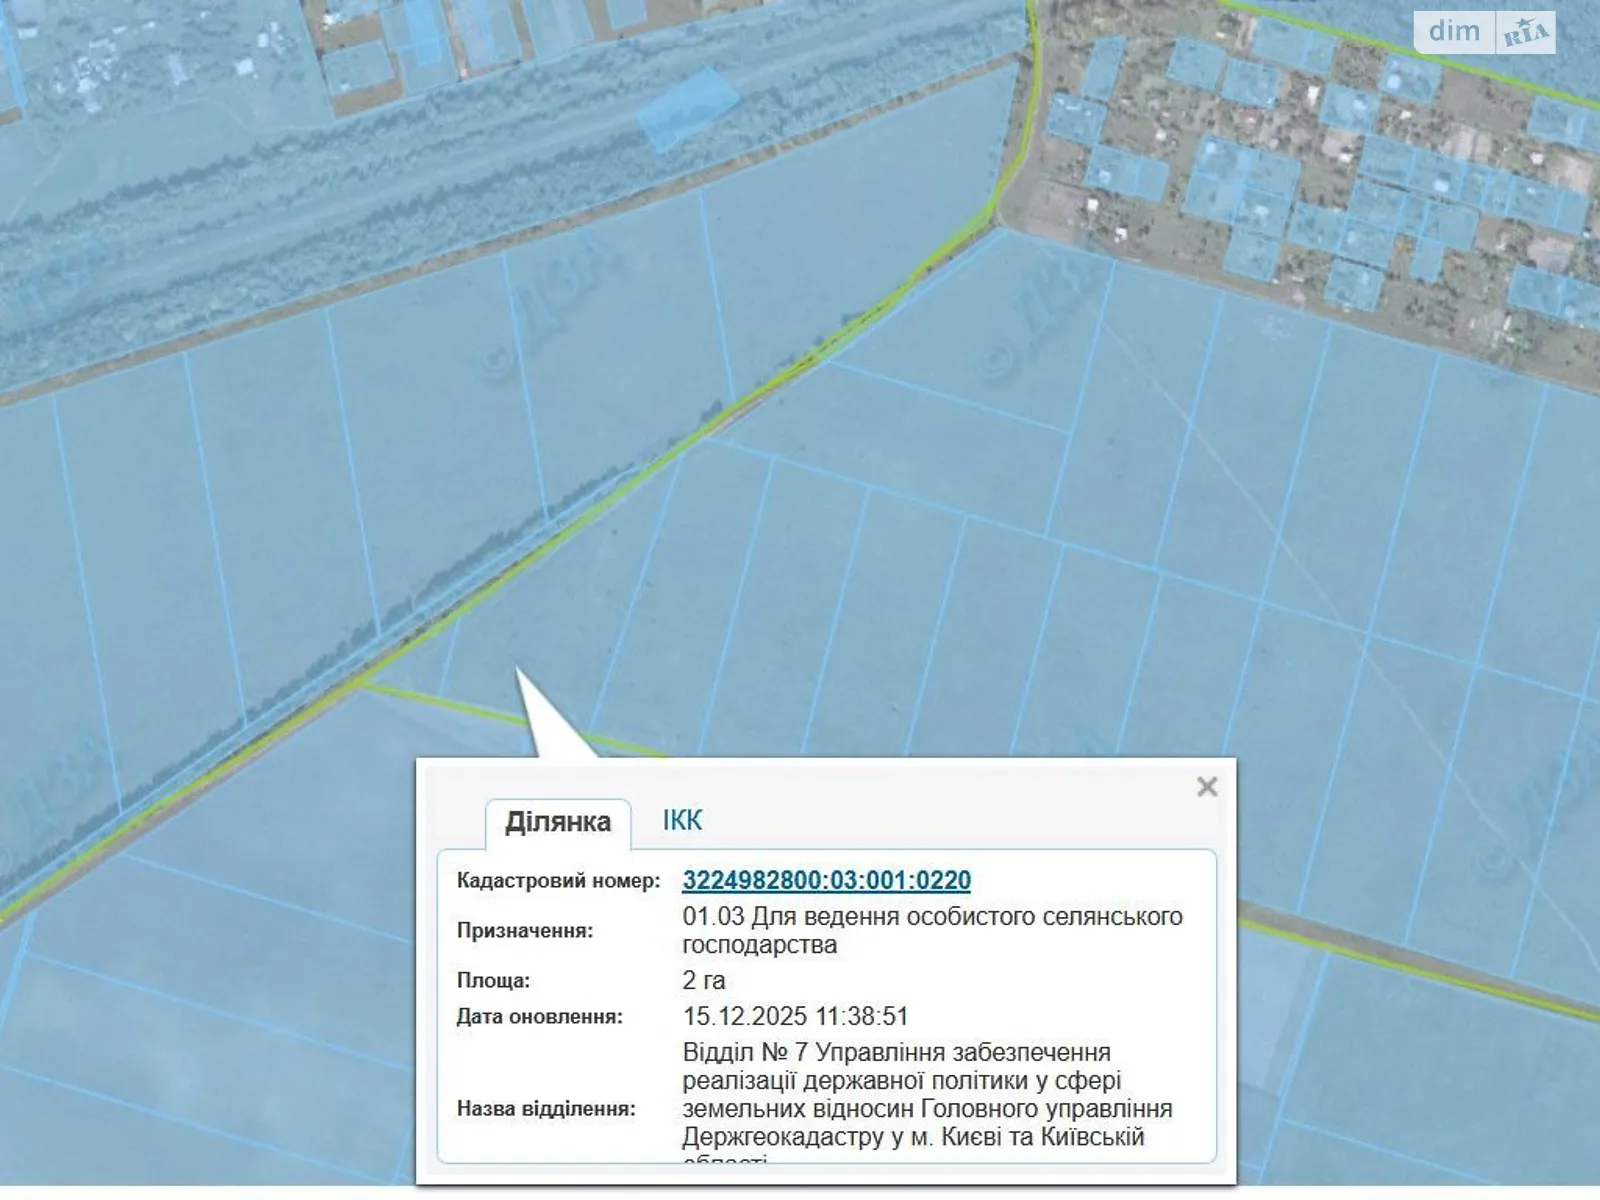Open cadastral number 3224982800:03:001:0220 link
Image resolution: width=1600 pixels, height=1200 pixels.
[x=826, y=880]
